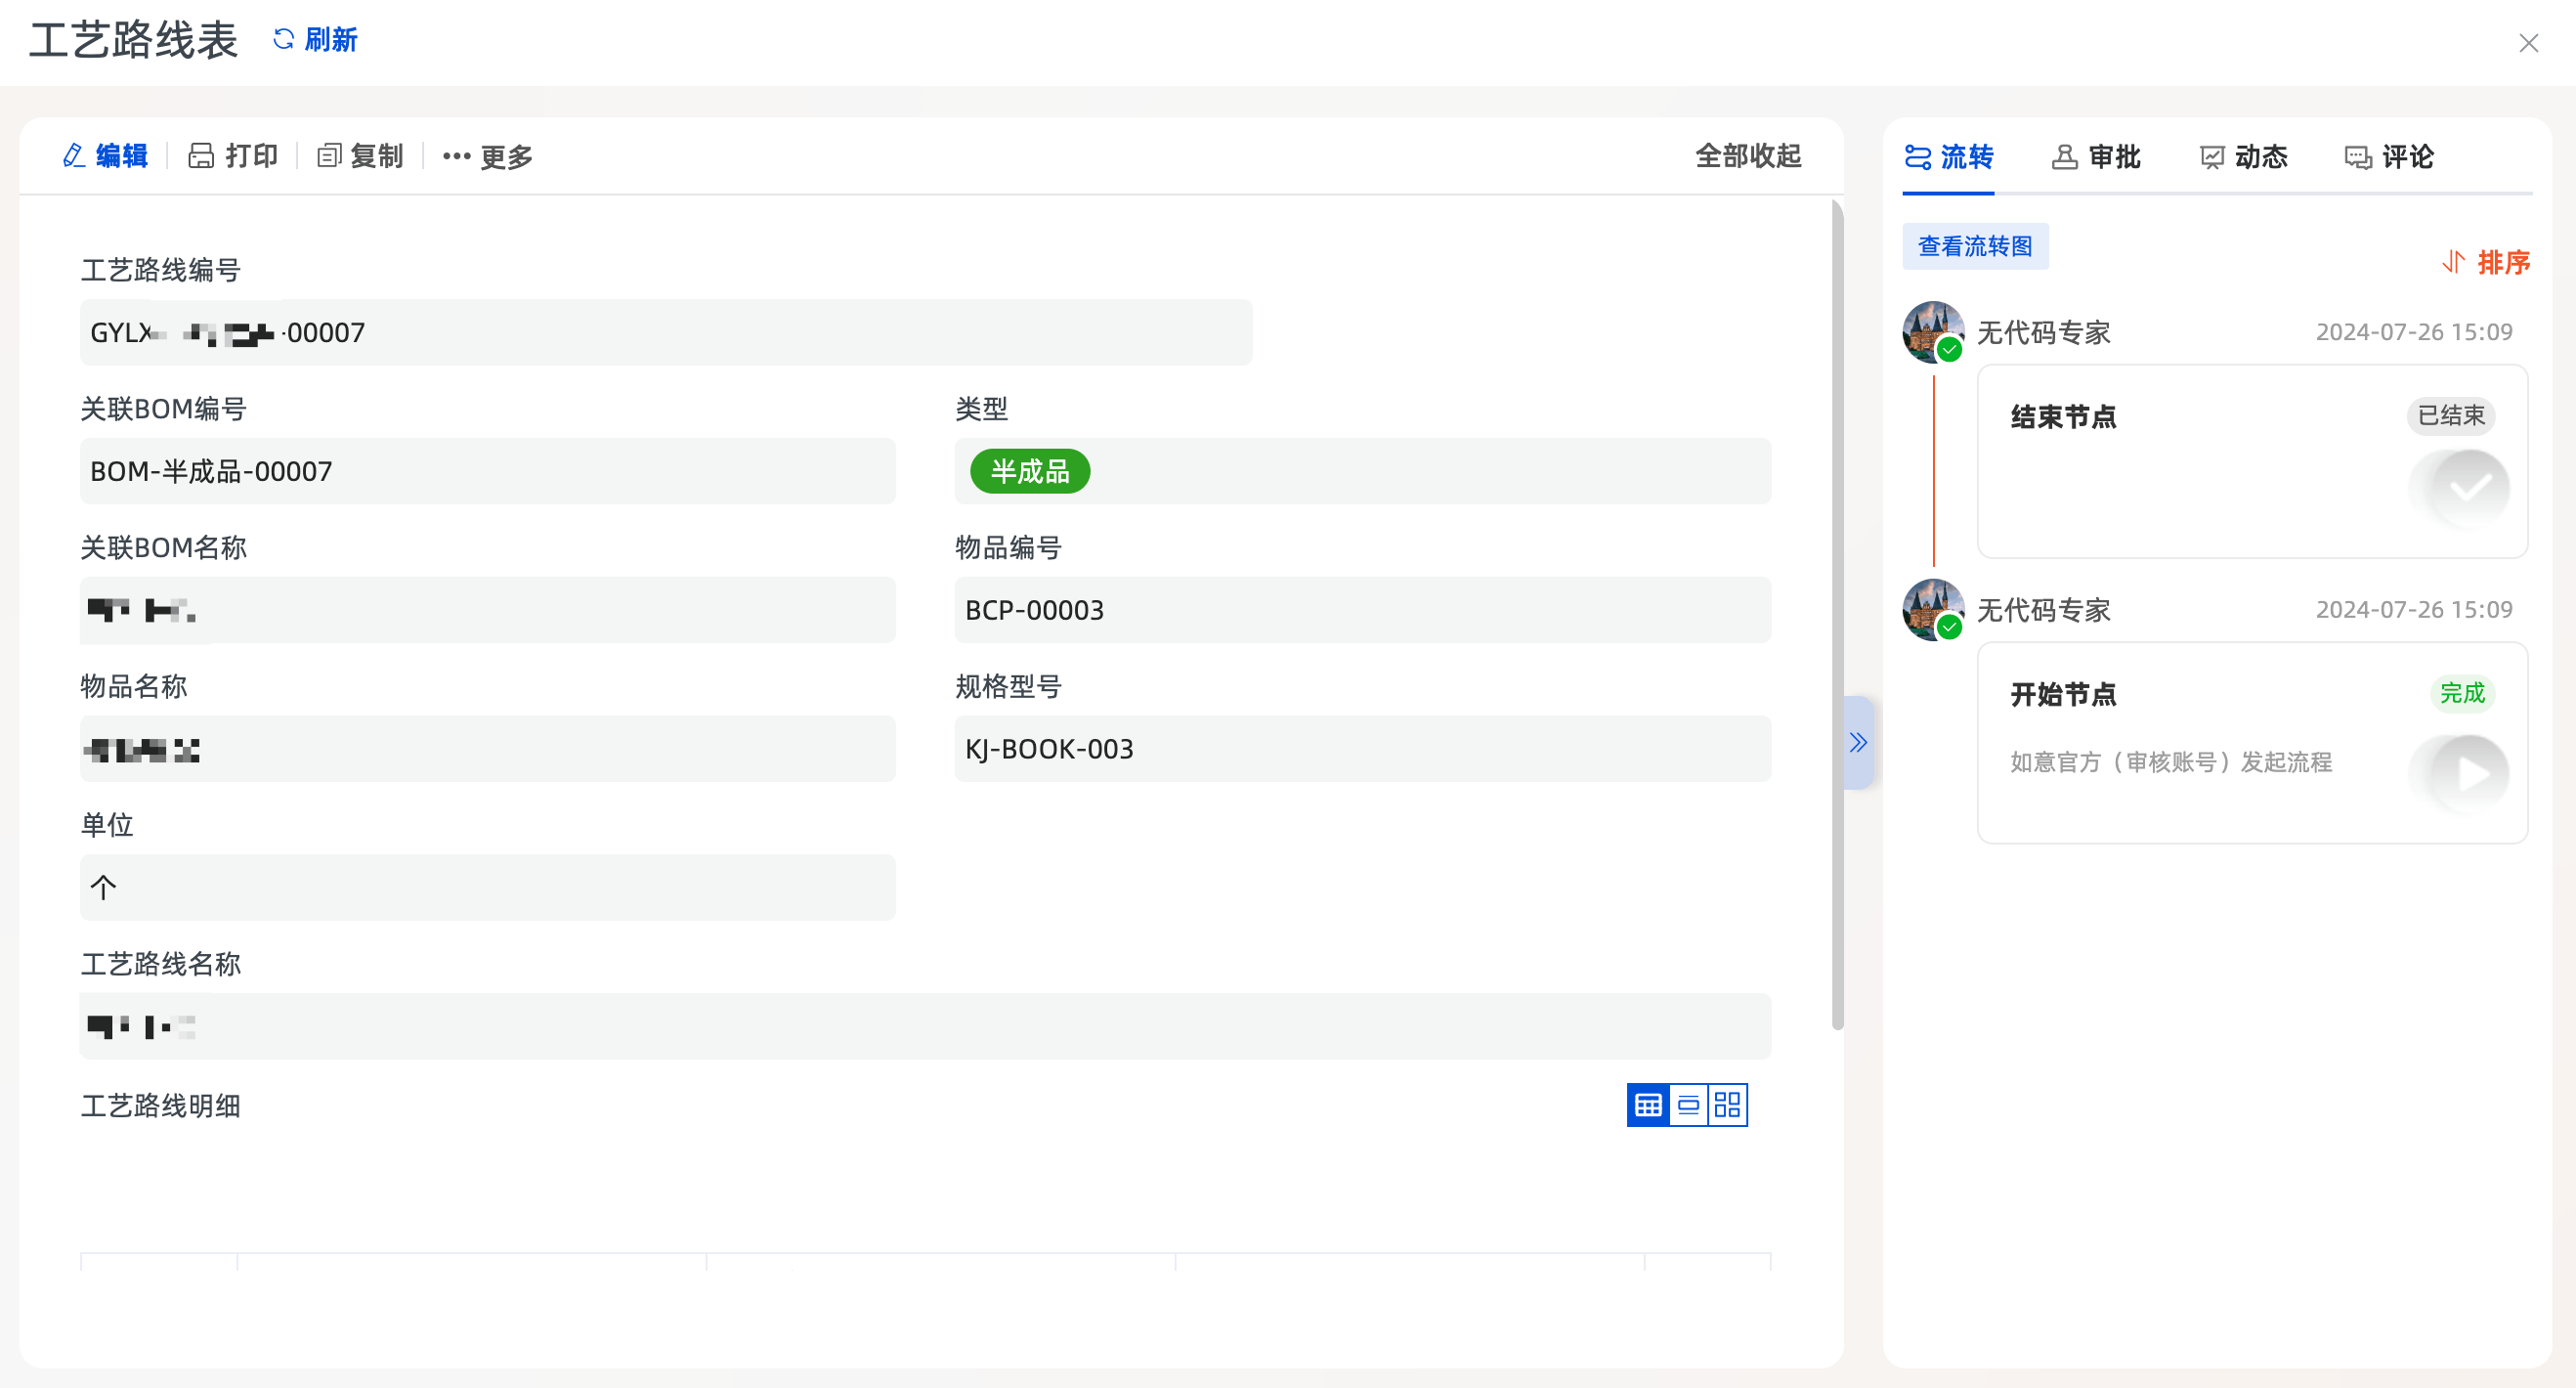Click the BOM-半成品-00007 field
The image size is (2576, 1388).
487,471
